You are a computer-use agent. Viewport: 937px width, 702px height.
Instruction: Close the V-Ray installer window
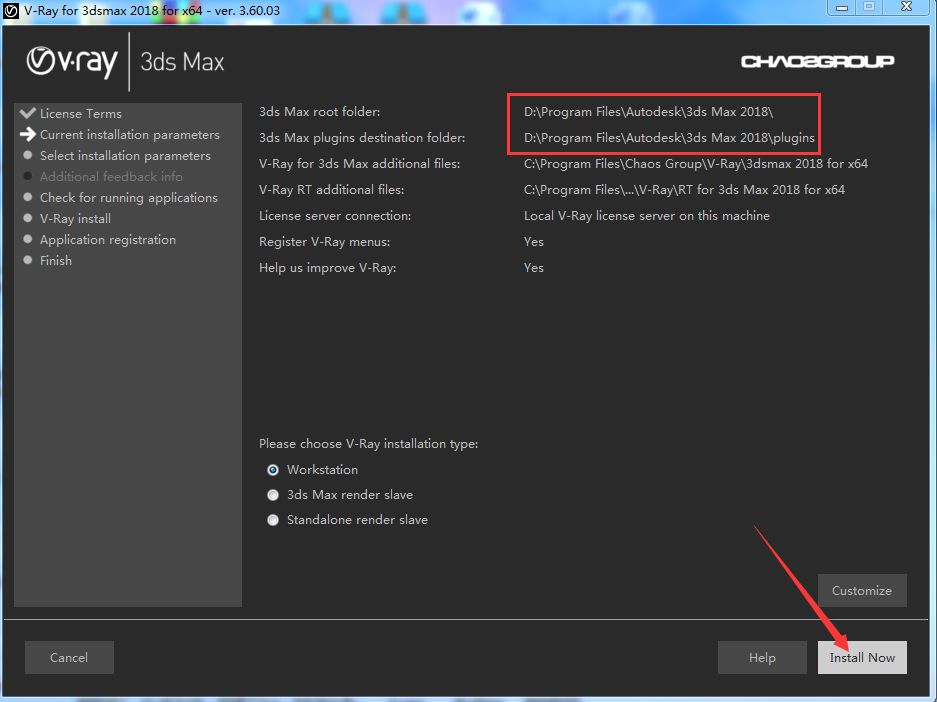(x=907, y=7)
